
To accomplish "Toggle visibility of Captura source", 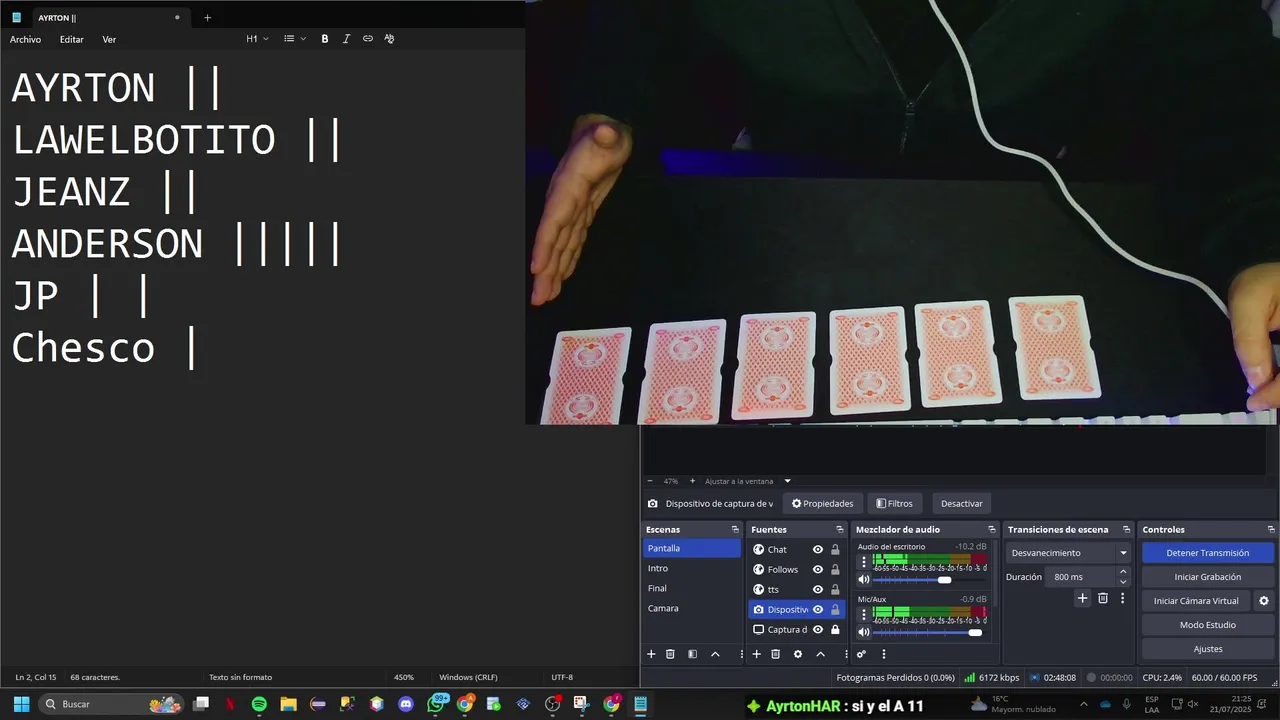I will pyautogui.click(x=818, y=629).
